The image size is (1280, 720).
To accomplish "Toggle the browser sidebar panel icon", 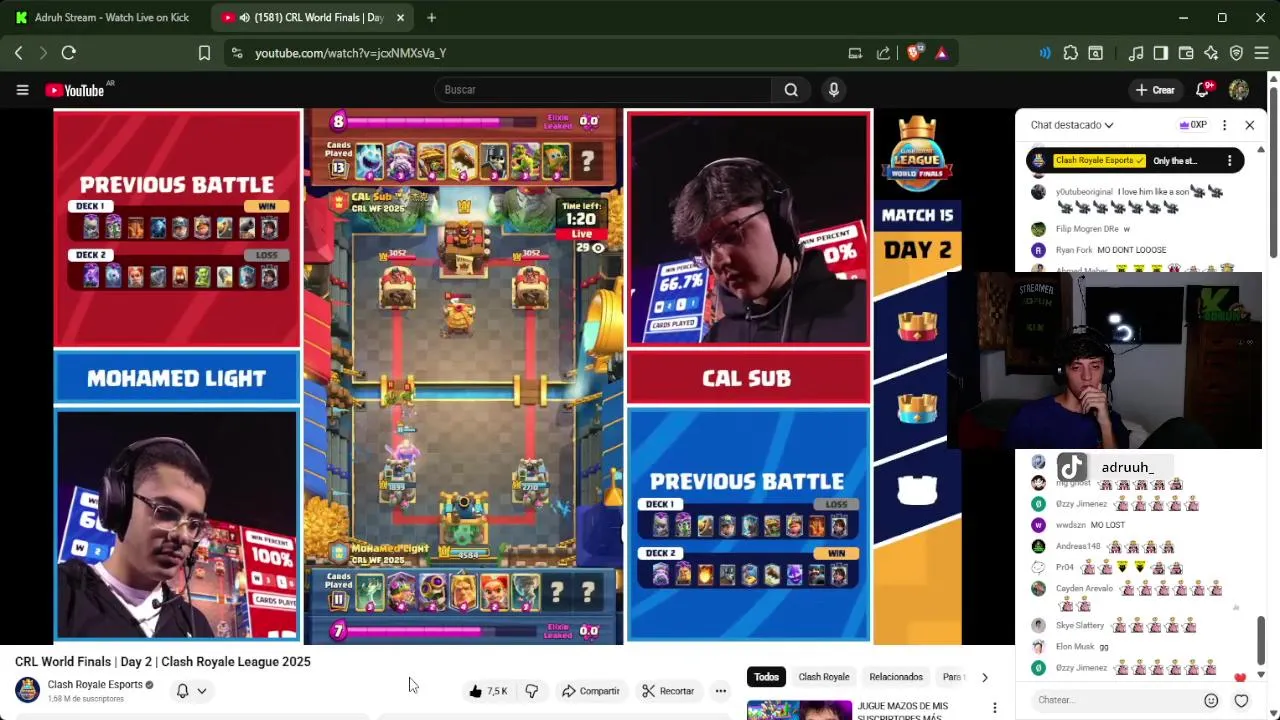I will coord(1161,53).
